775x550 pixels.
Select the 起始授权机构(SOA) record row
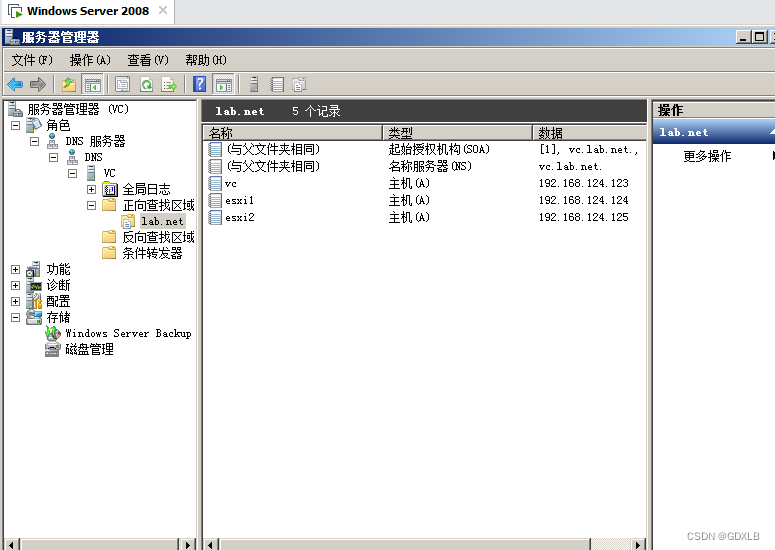click(x=427, y=149)
